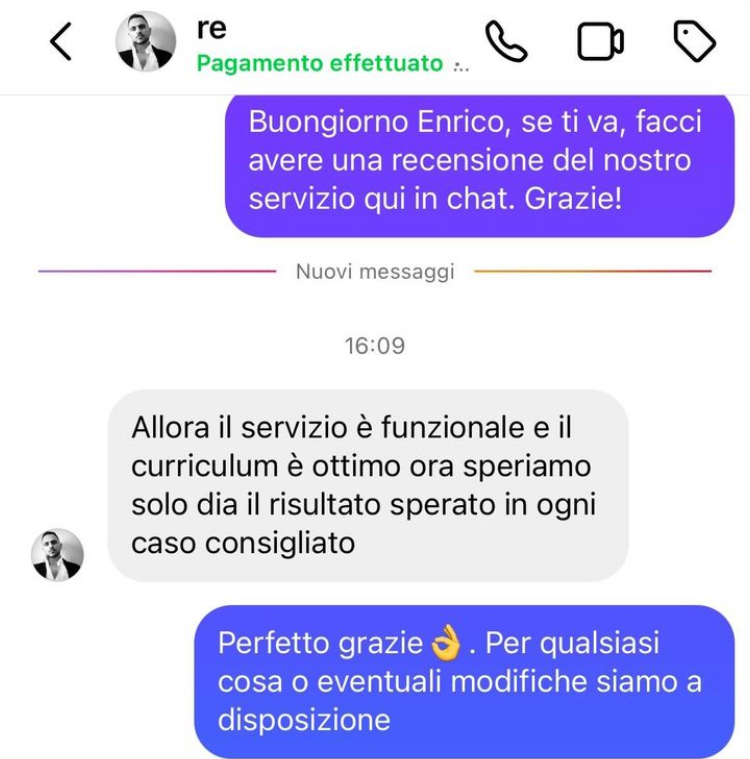
Task: Open the contact name 're' in header
Action: [x=212, y=29]
